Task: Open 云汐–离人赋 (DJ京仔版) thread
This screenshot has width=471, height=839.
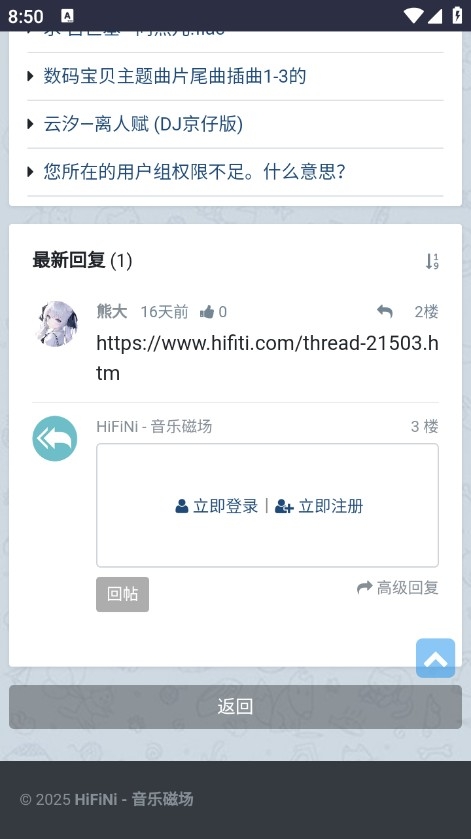Action: click(143, 124)
